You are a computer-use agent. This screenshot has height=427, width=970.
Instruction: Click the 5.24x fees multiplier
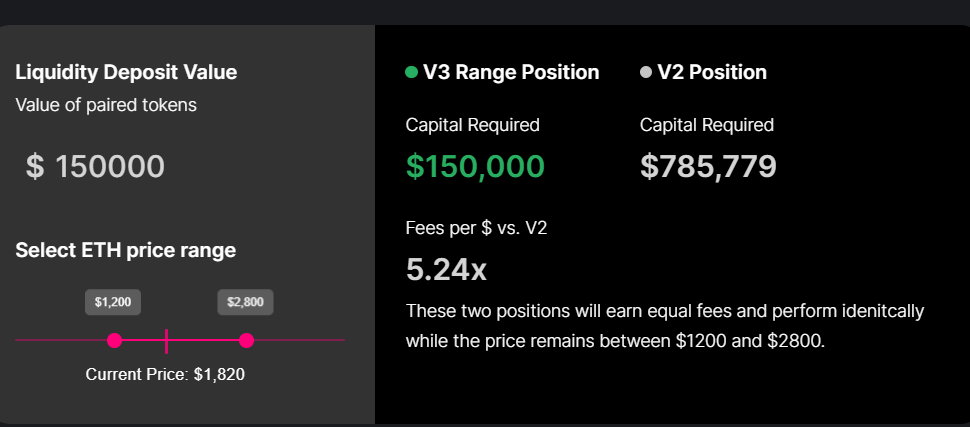(x=446, y=270)
